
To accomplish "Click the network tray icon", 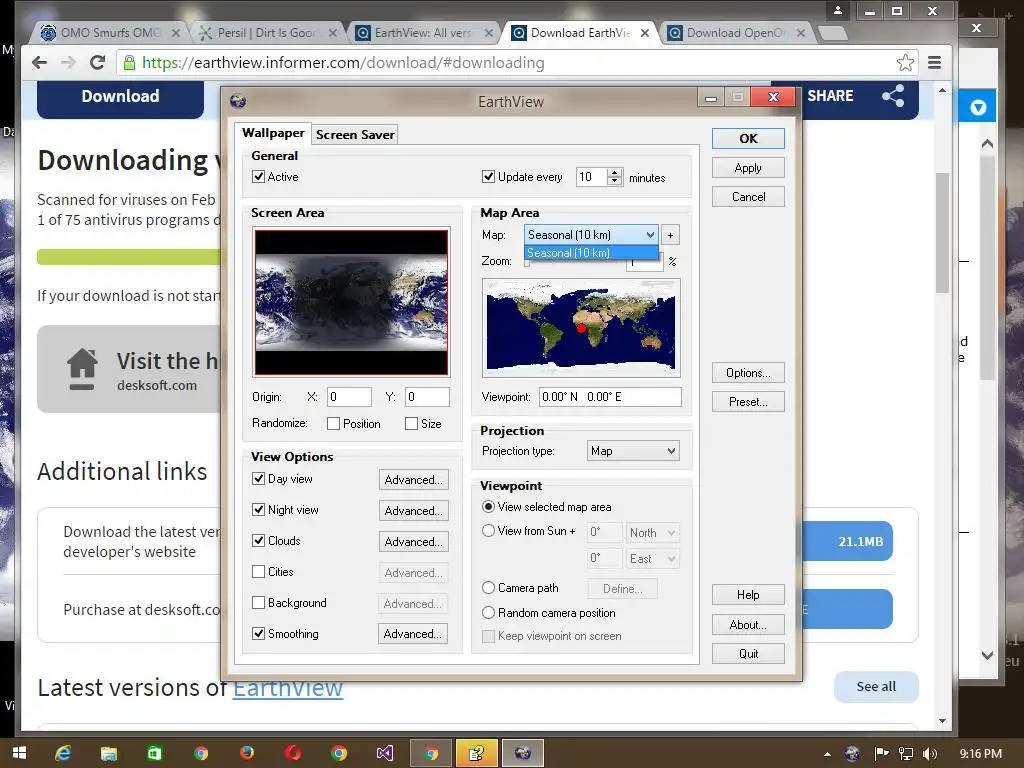I will pyautogui.click(x=906, y=754).
